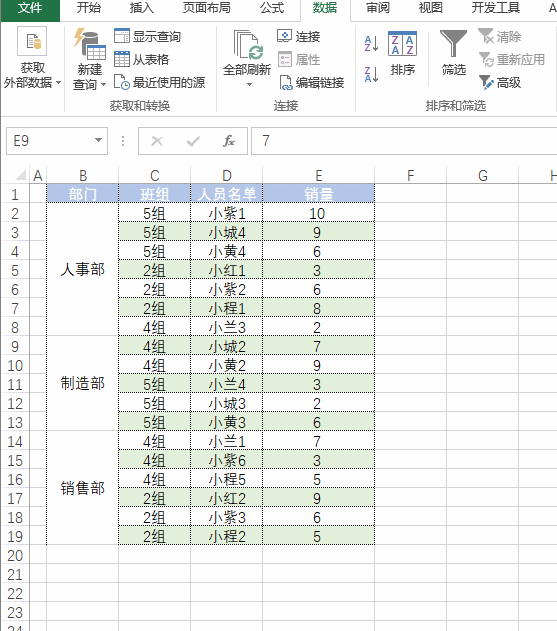The image size is (557, 631).
Task: Click the 人员名单 header cell
Action: [x=227, y=194]
